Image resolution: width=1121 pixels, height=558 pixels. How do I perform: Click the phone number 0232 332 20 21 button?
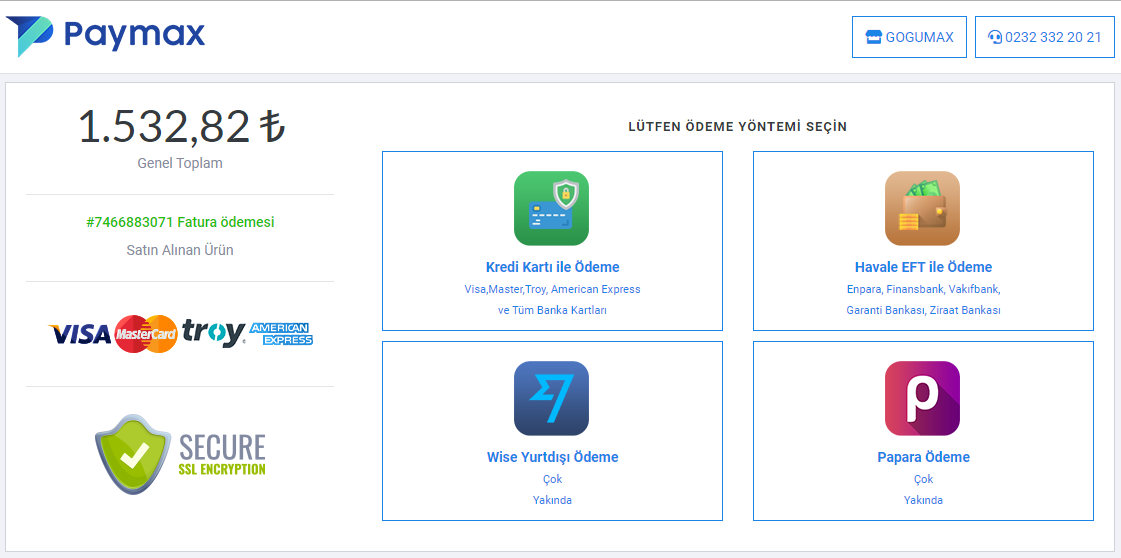coord(1045,37)
